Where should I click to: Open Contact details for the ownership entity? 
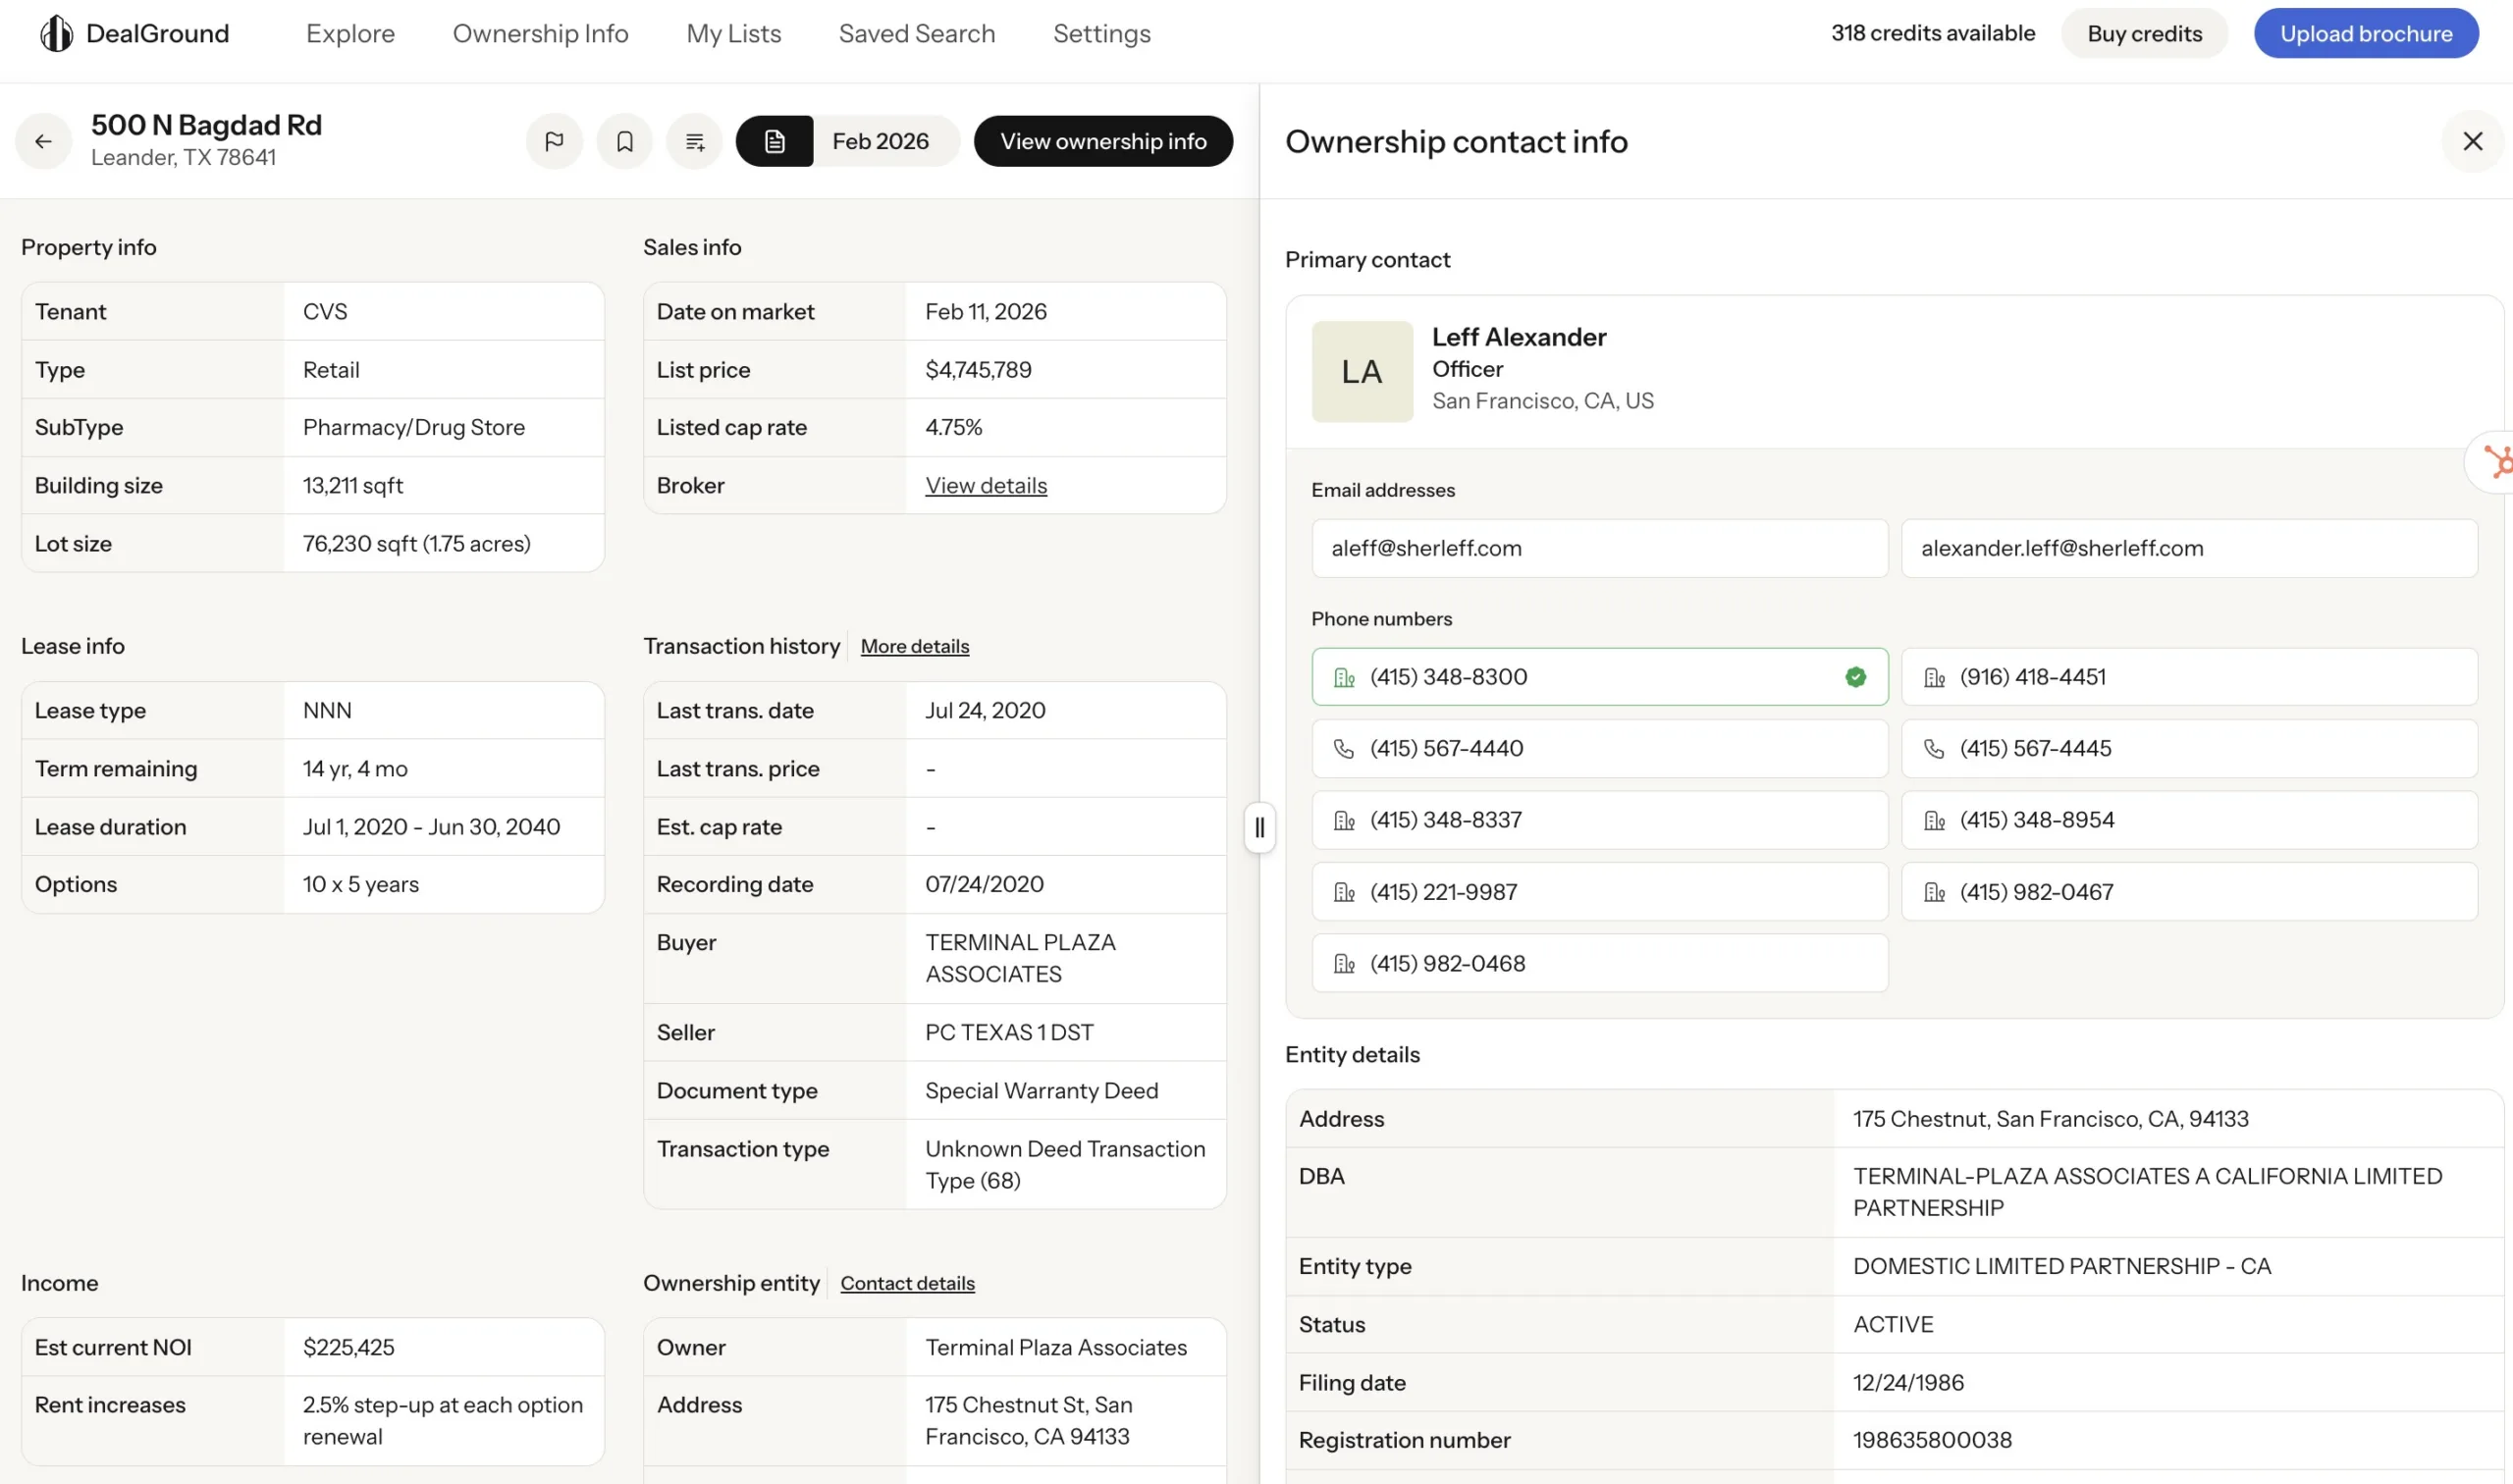coord(906,1283)
